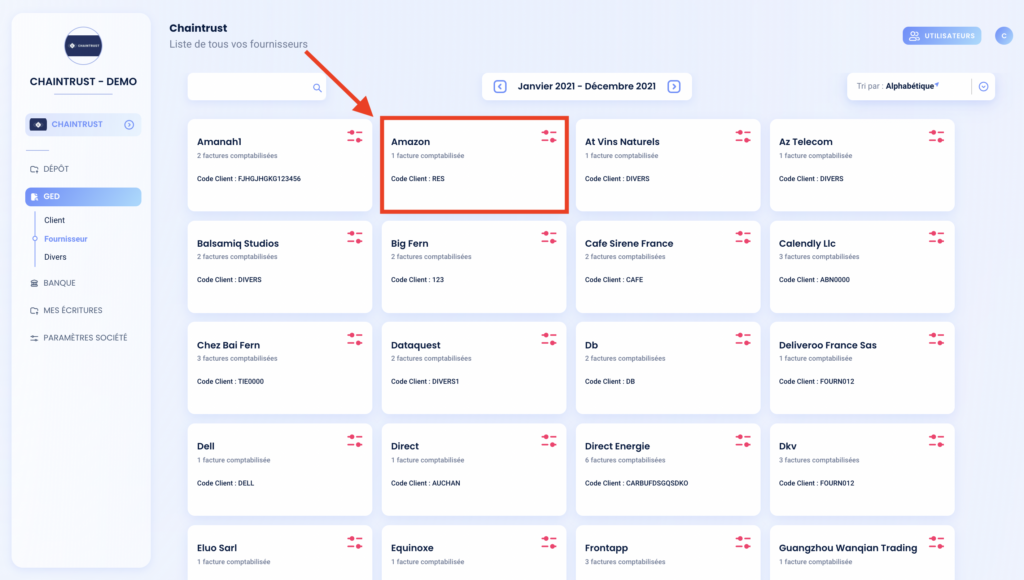Open the user profile avatar C
Viewport: 1024px width, 580px height.
point(1004,36)
